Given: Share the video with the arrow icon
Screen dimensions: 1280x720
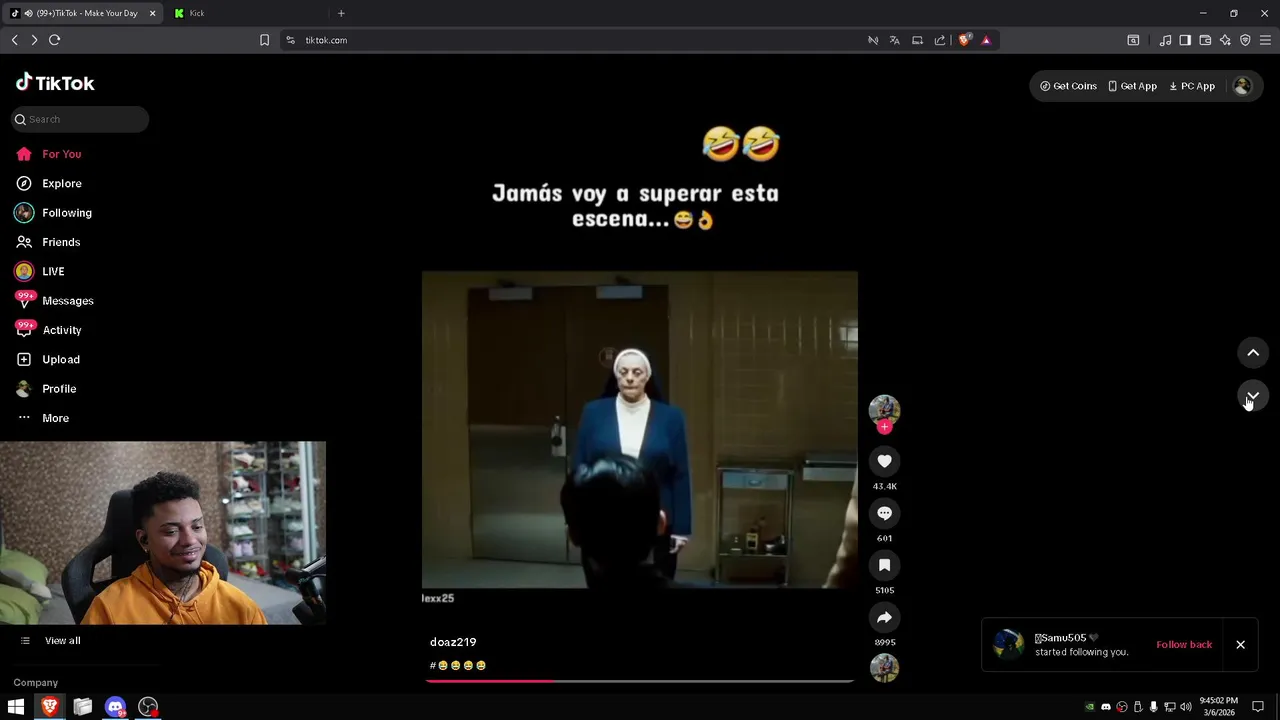Looking at the screenshot, I should [x=884, y=617].
